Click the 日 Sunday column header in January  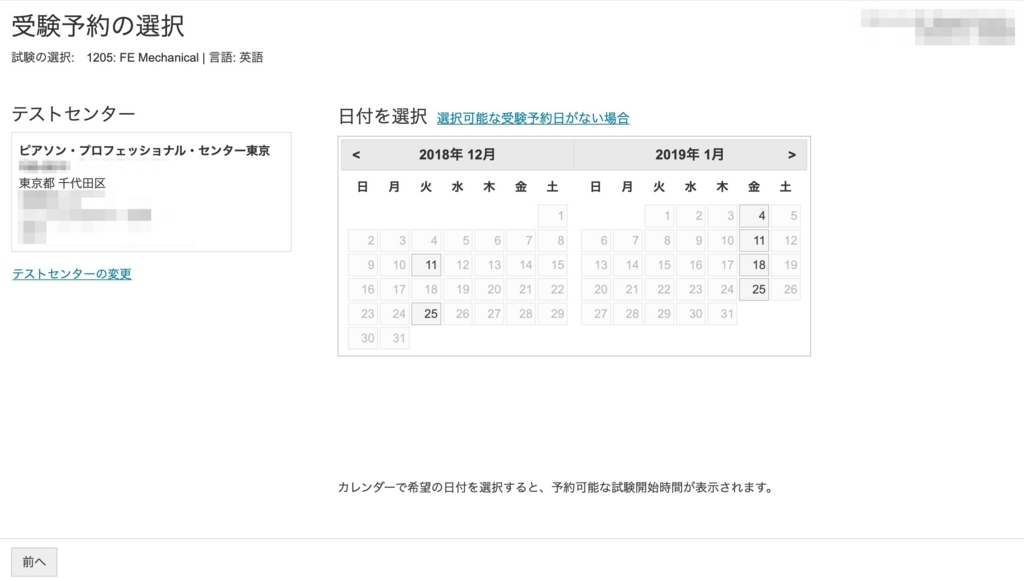tap(594, 187)
